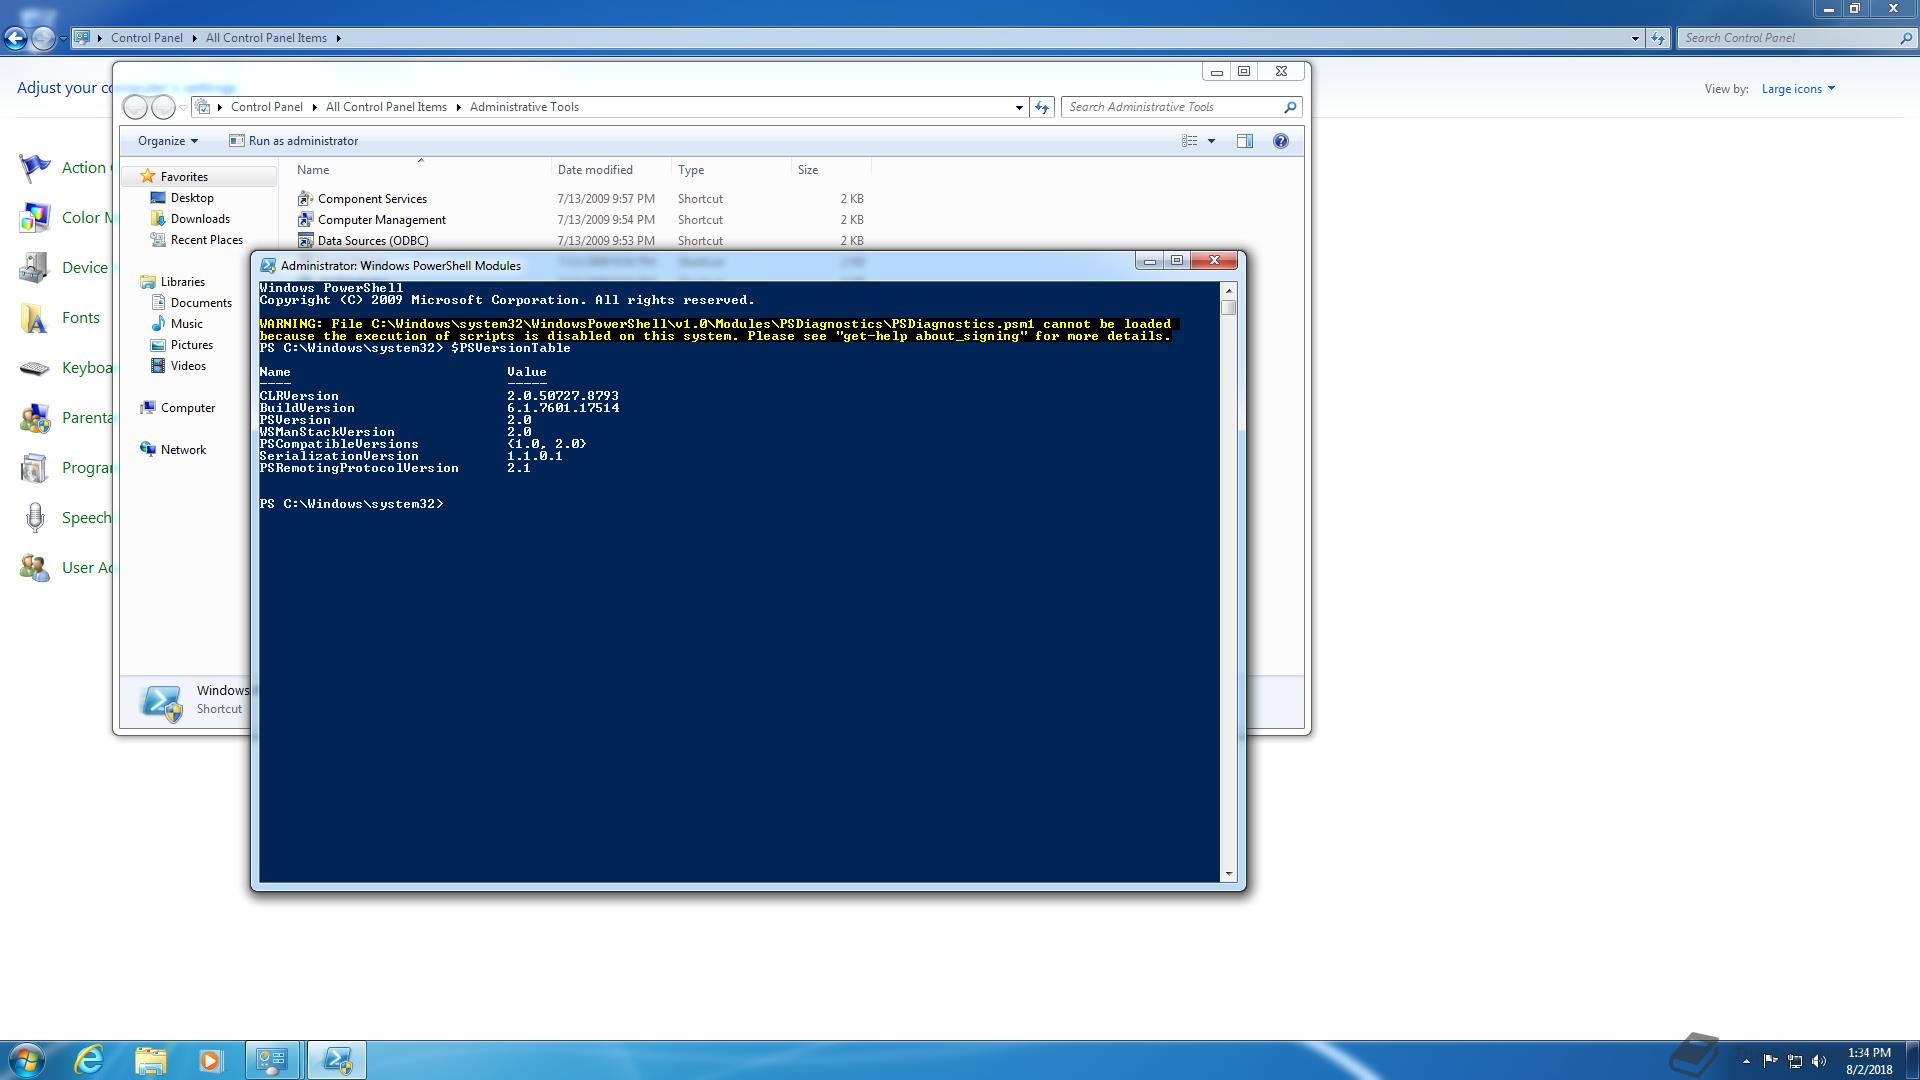Open Action Center flag icon
Screen dimensions: 1920x1080
[x=34, y=168]
